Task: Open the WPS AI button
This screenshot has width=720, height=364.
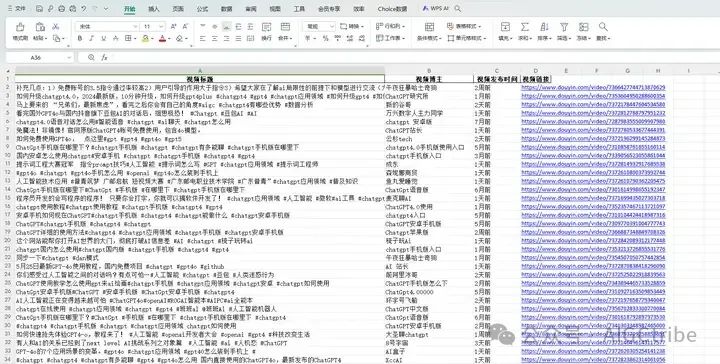Action: coord(435,9)
